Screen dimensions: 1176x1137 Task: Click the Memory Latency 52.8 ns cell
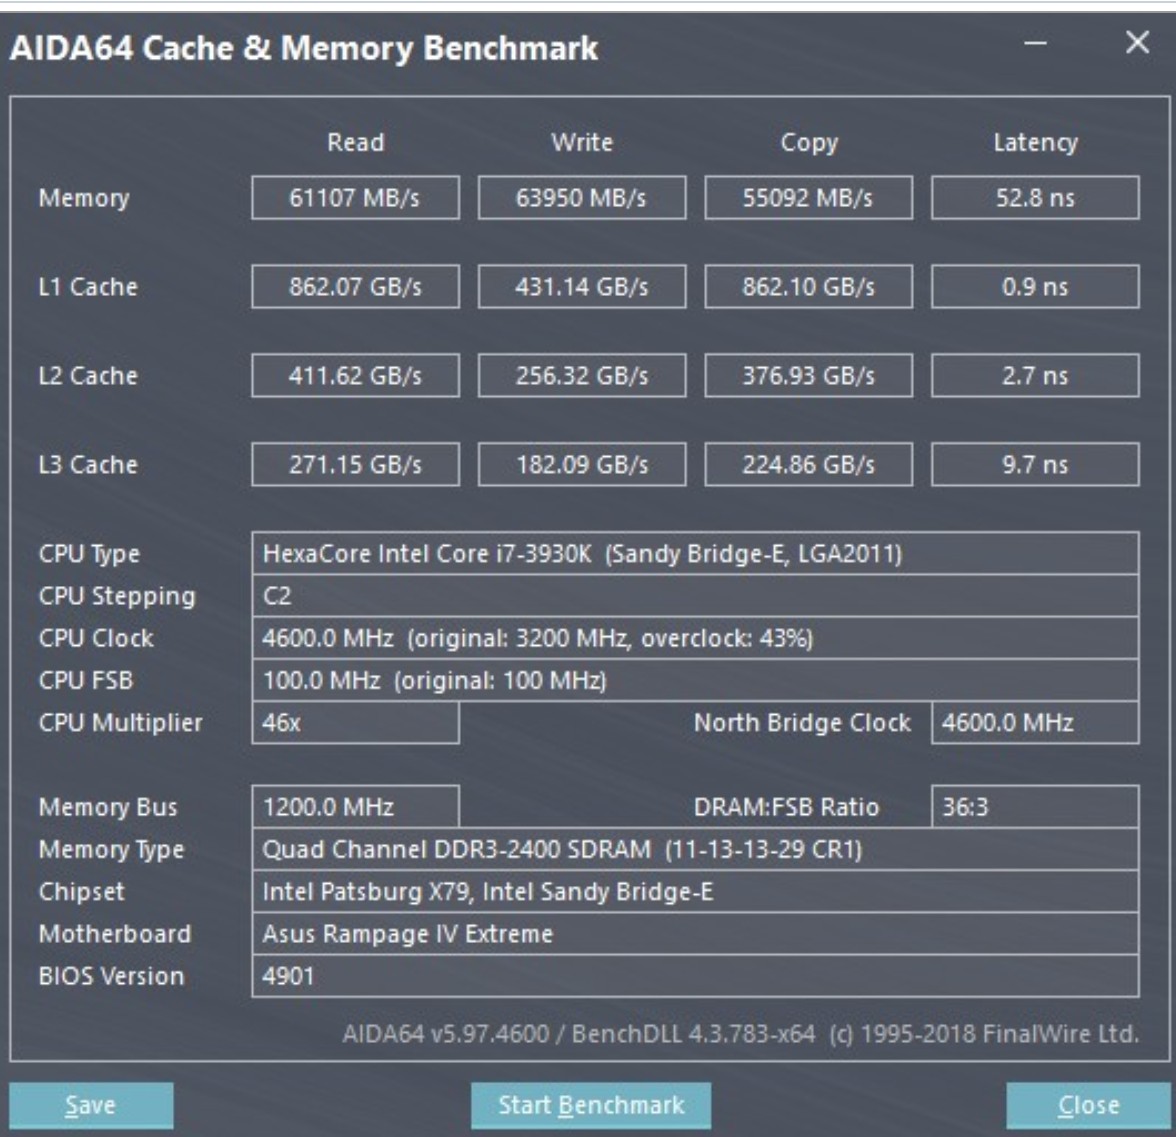(1035, 198)
